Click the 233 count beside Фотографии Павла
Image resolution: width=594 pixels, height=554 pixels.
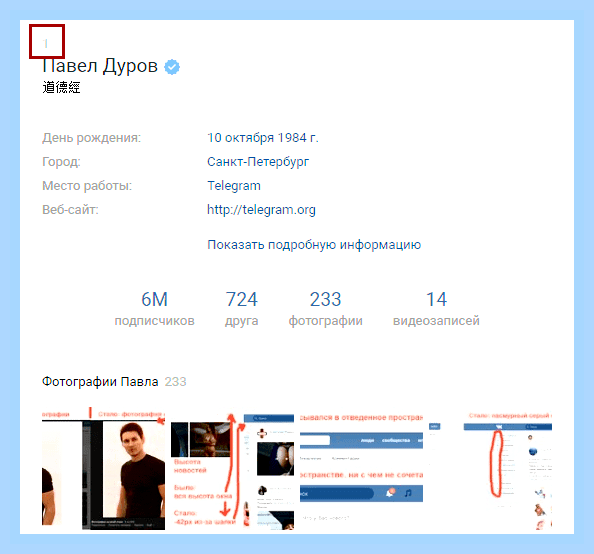(x=175, y=382)
